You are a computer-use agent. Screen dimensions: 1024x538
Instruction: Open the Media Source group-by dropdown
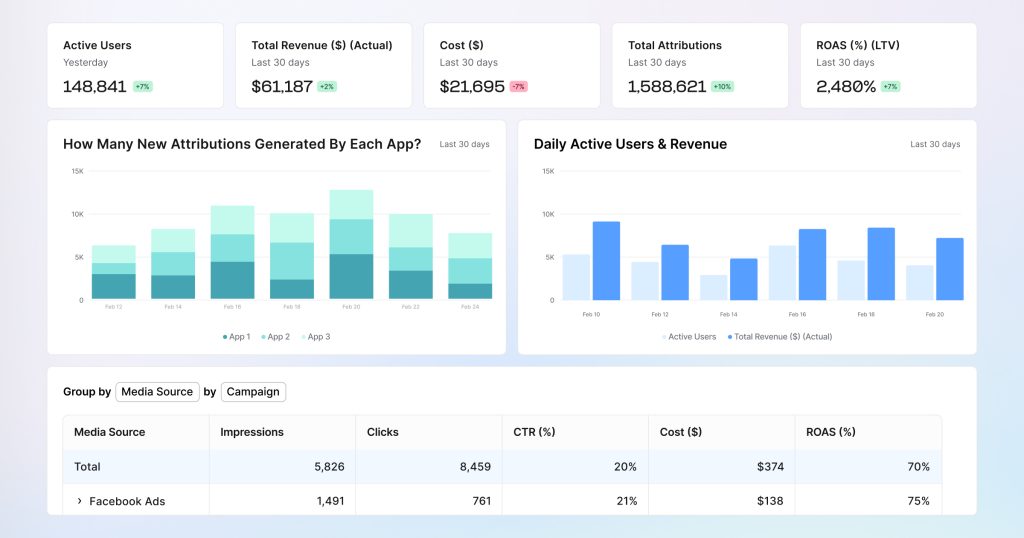[156, 392]
